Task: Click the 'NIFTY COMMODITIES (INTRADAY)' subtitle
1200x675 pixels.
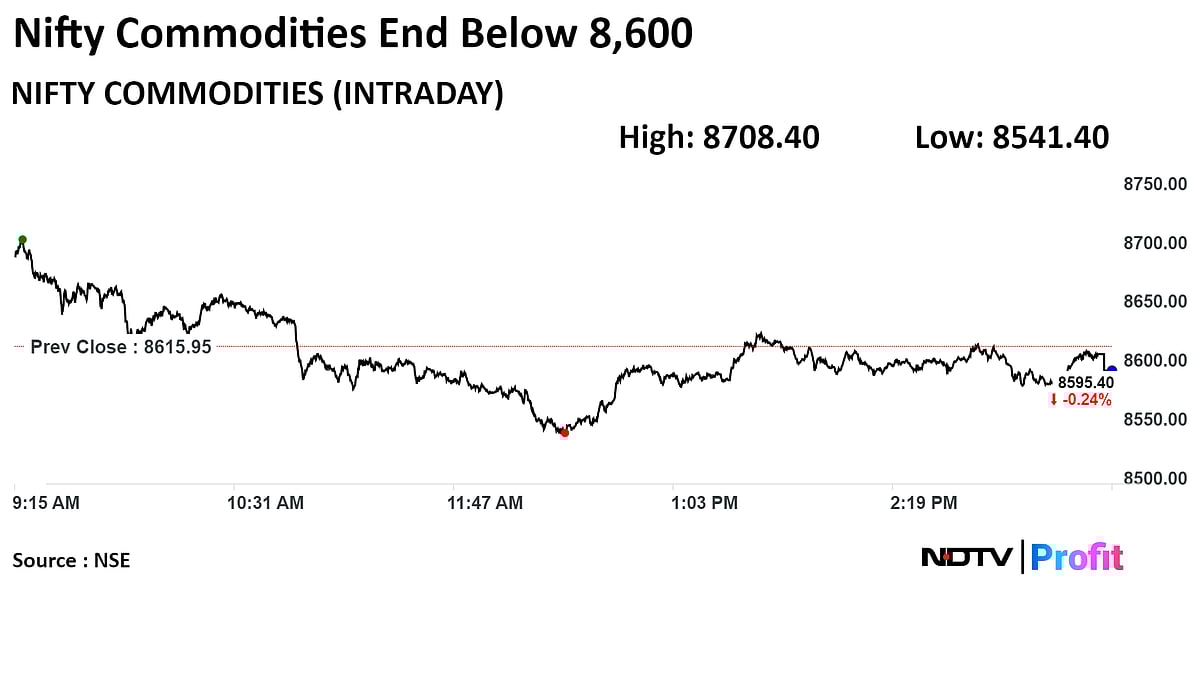Action: pyautogui.click(x=257, y=94)
